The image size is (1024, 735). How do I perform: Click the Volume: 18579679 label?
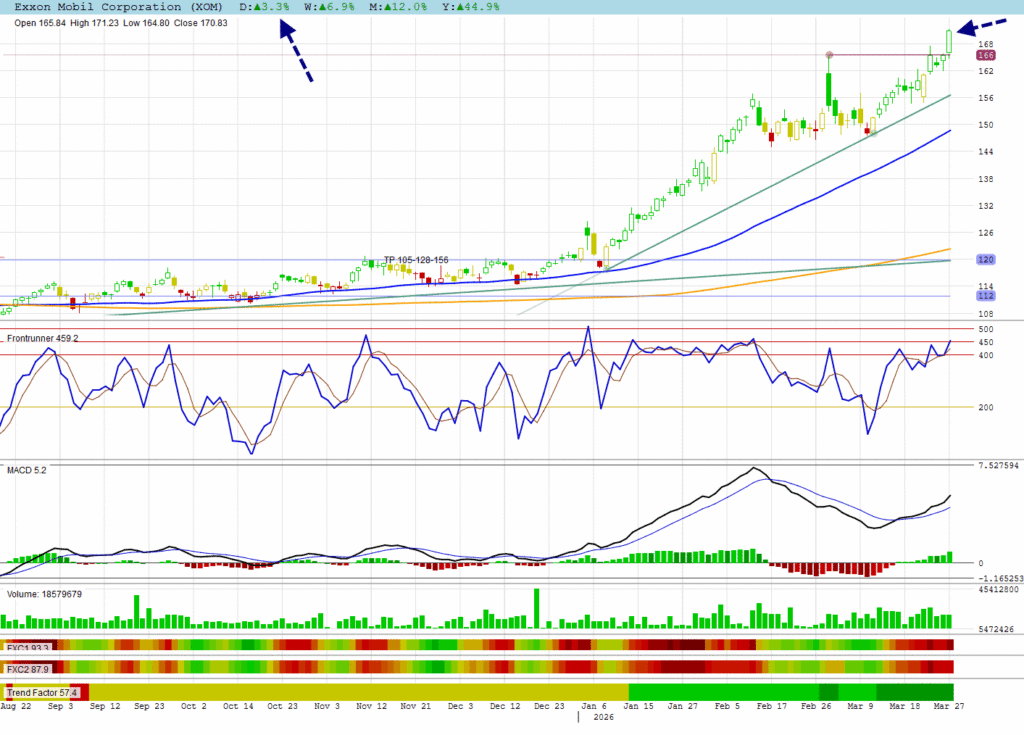coord(44,594)
